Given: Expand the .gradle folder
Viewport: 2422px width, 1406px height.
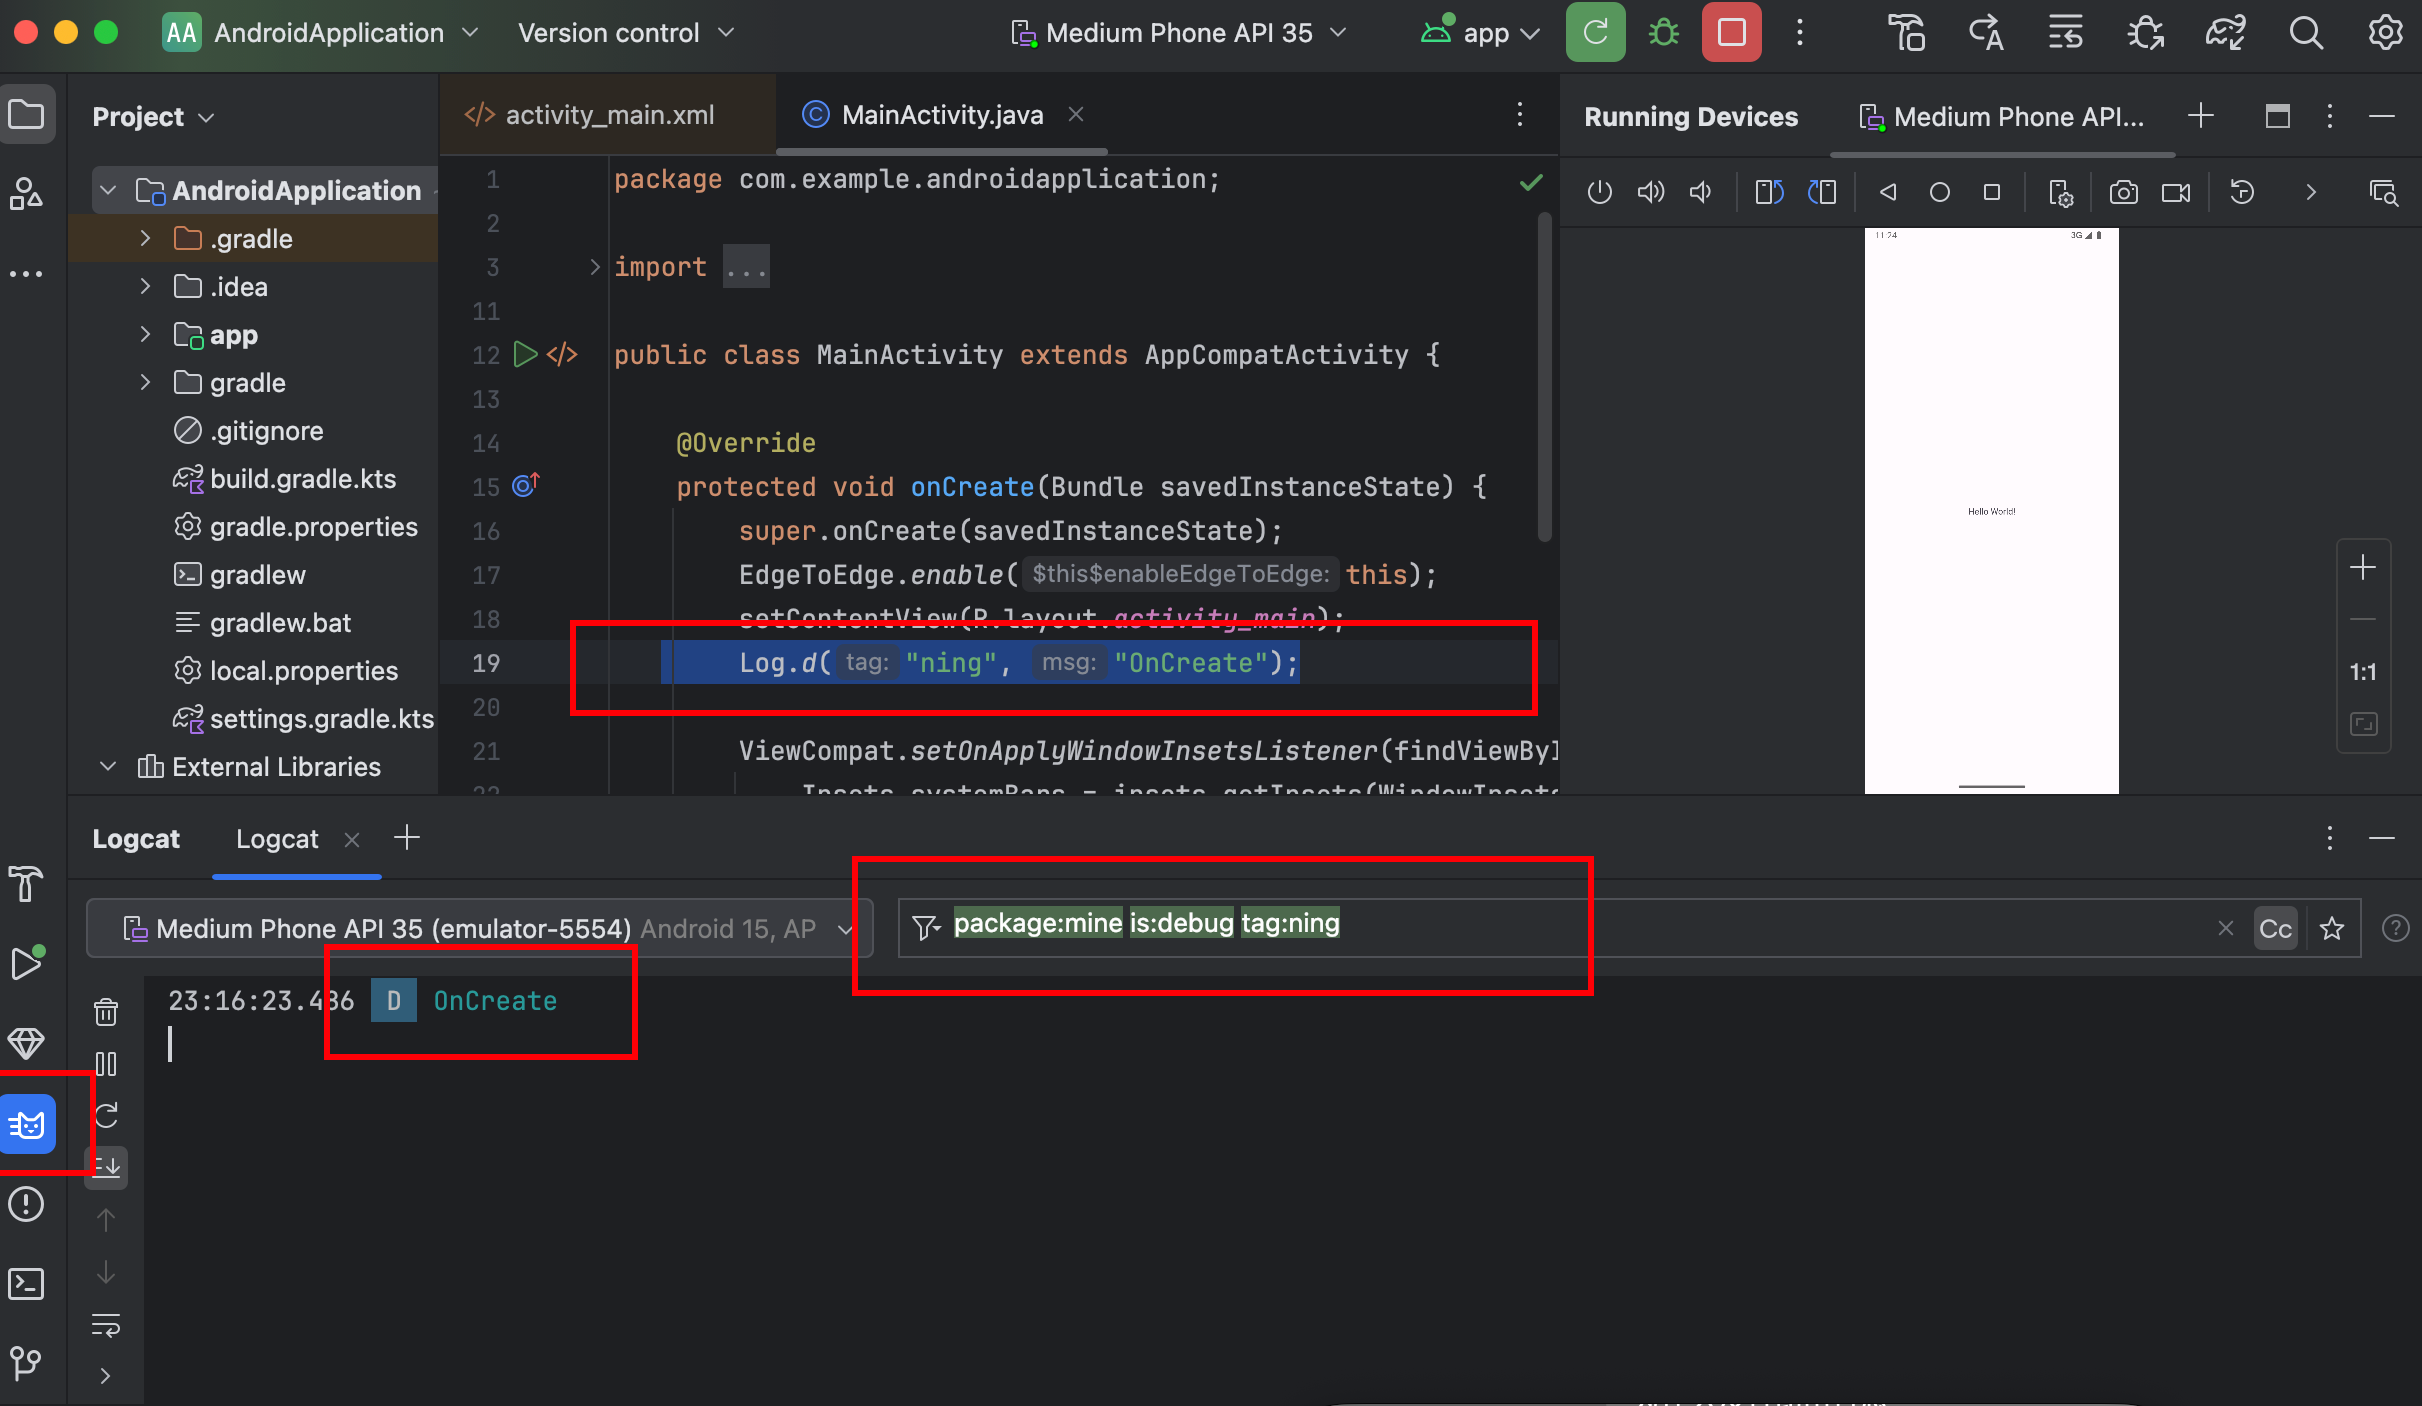Looking at the screenshot, I should pos(145,238).
